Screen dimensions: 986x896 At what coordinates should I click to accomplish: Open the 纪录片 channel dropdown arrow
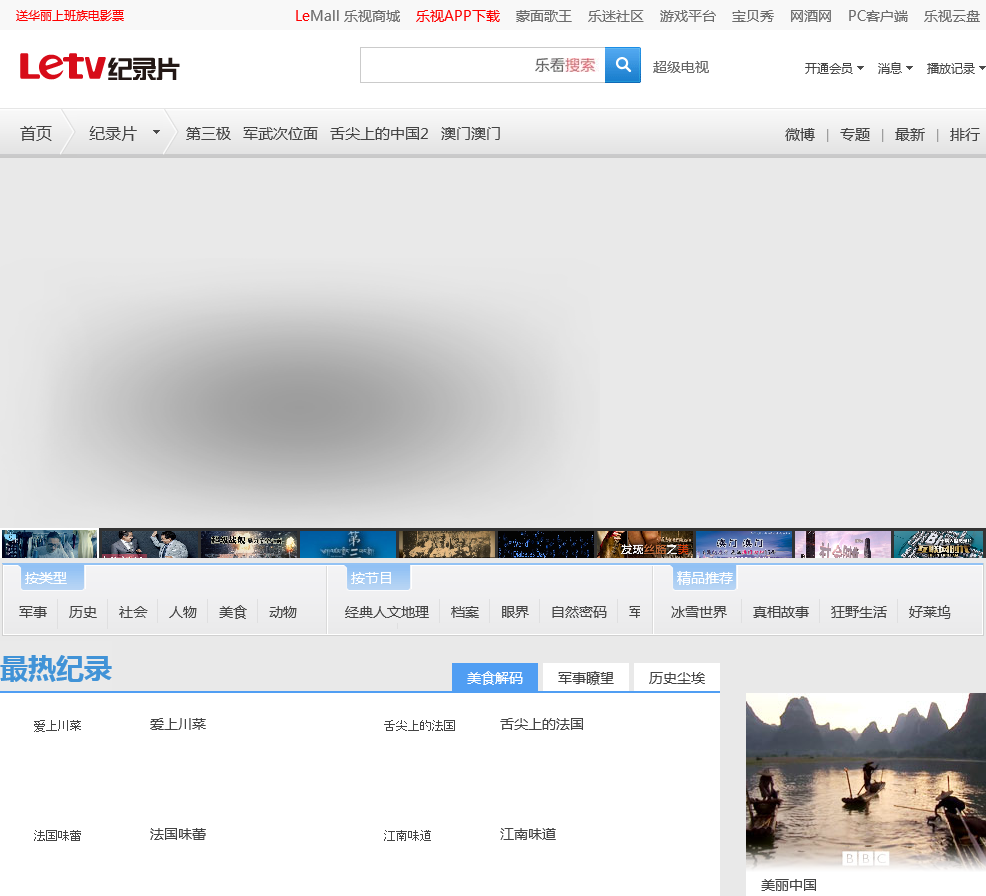pyautogui.click(x=156, y=133)
